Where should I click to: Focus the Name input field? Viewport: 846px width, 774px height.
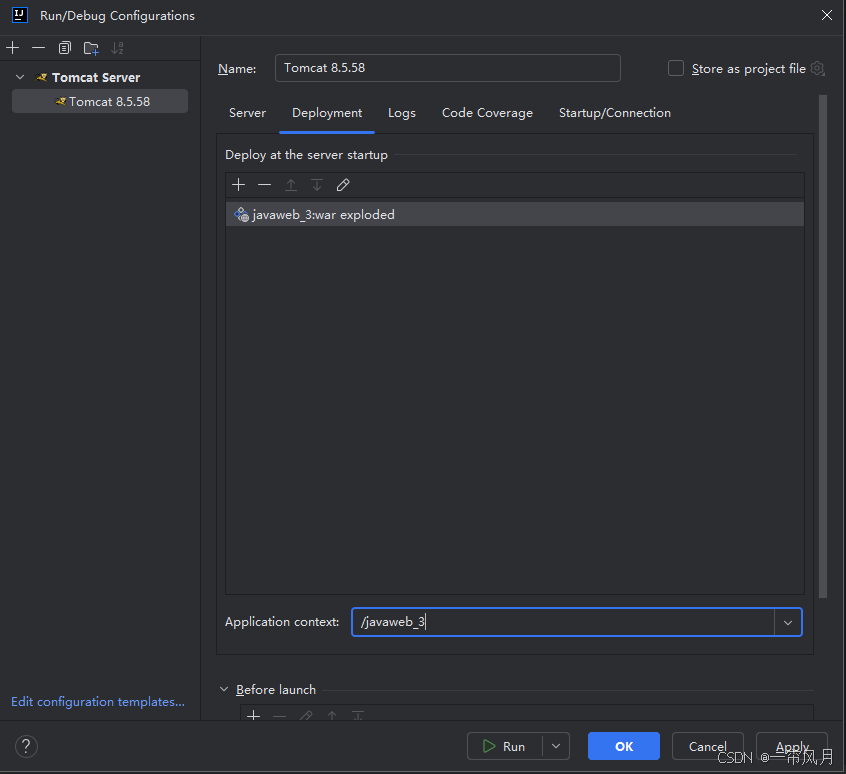(447, 68)
